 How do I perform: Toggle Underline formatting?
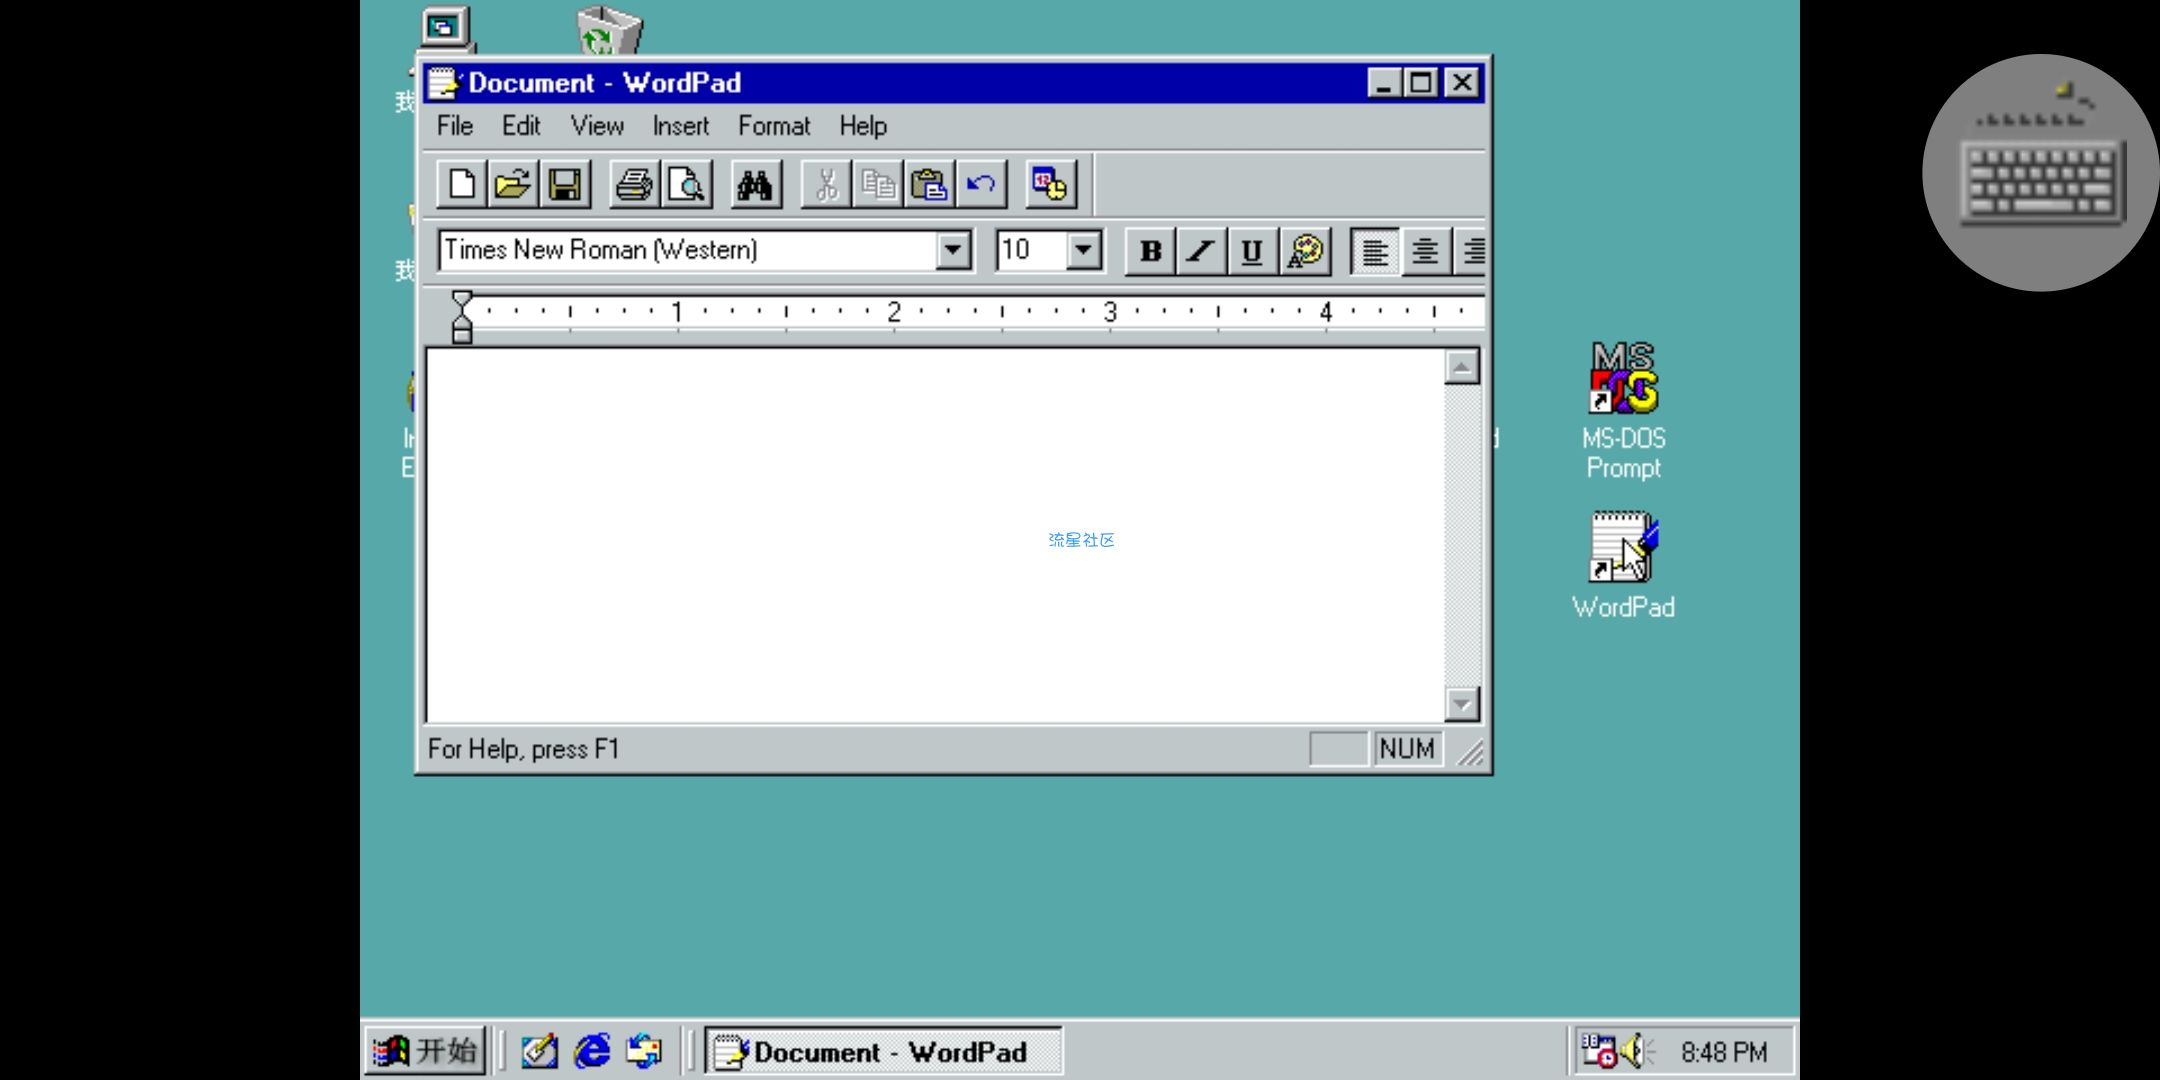(x=1251, y=251)
